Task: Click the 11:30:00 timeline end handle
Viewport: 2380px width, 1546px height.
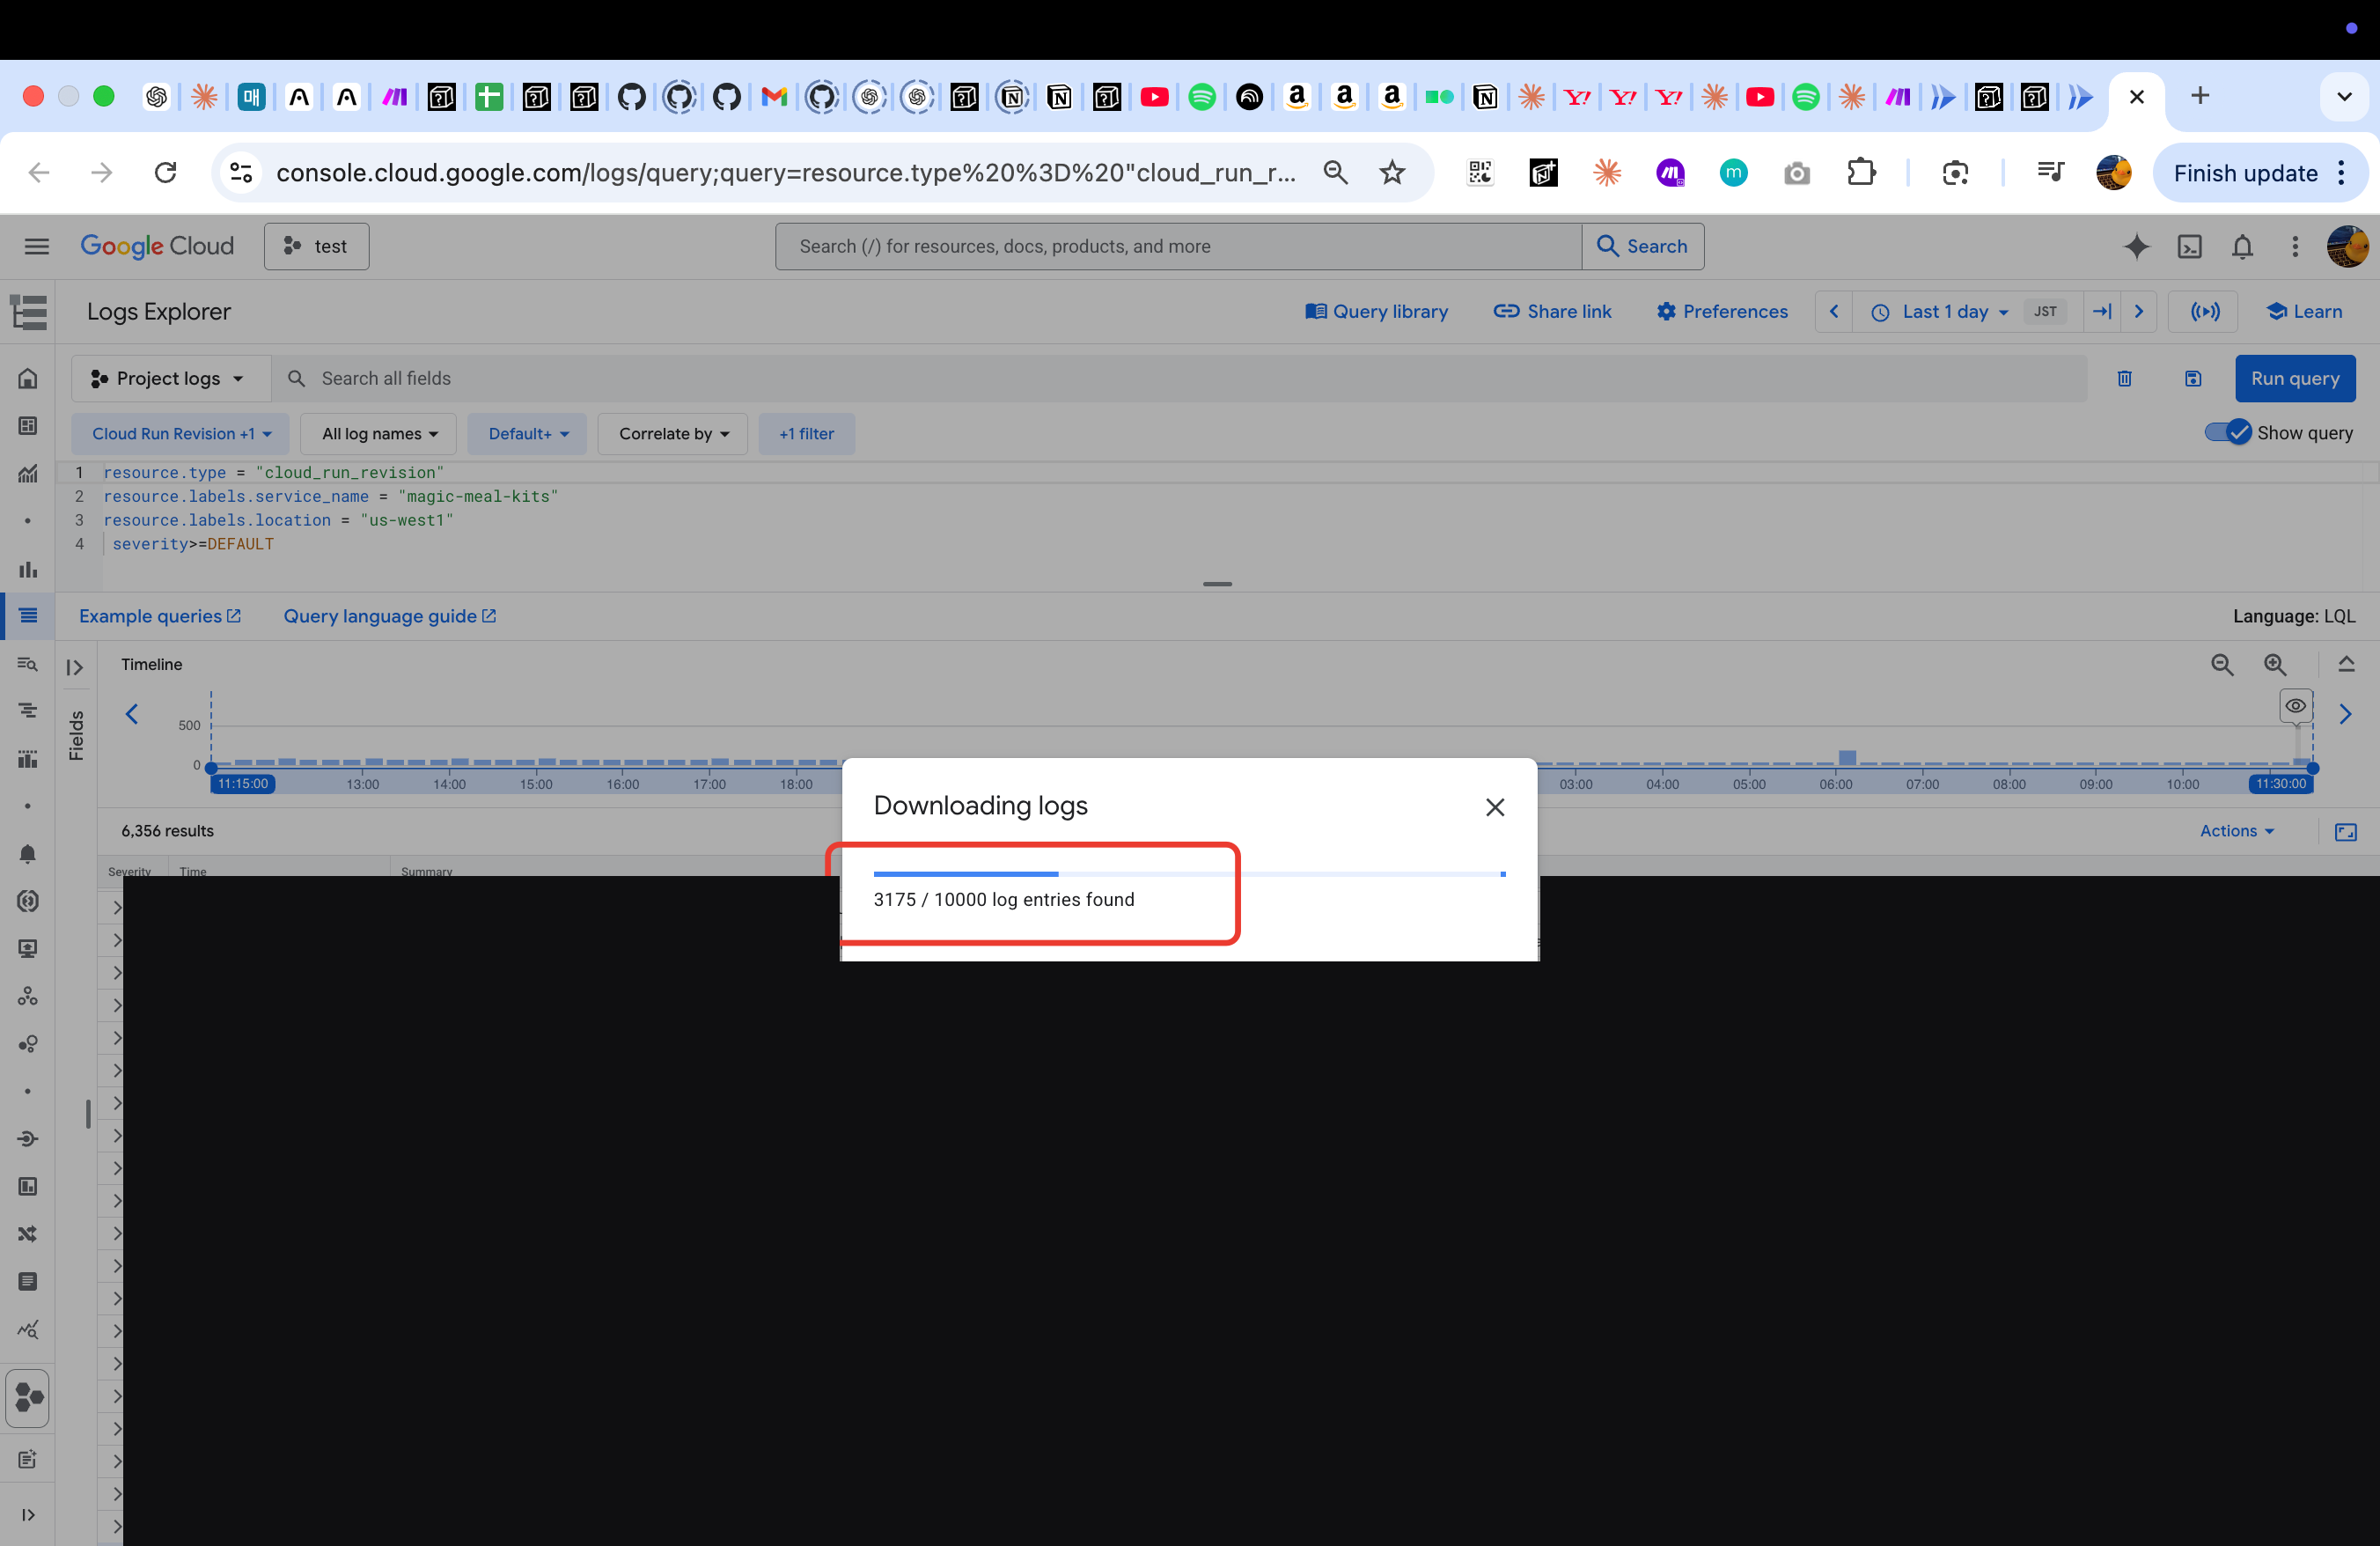Action: pyautogui.click(x=2280, y=784)
